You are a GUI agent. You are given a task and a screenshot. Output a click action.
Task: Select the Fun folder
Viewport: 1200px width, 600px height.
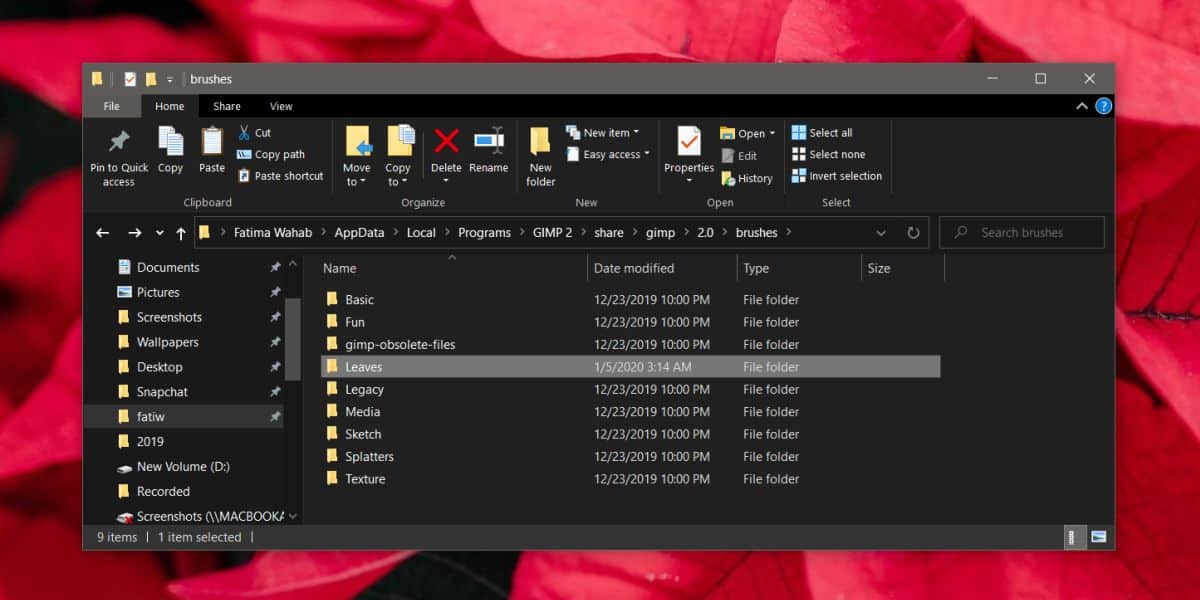tap(630, 322)
